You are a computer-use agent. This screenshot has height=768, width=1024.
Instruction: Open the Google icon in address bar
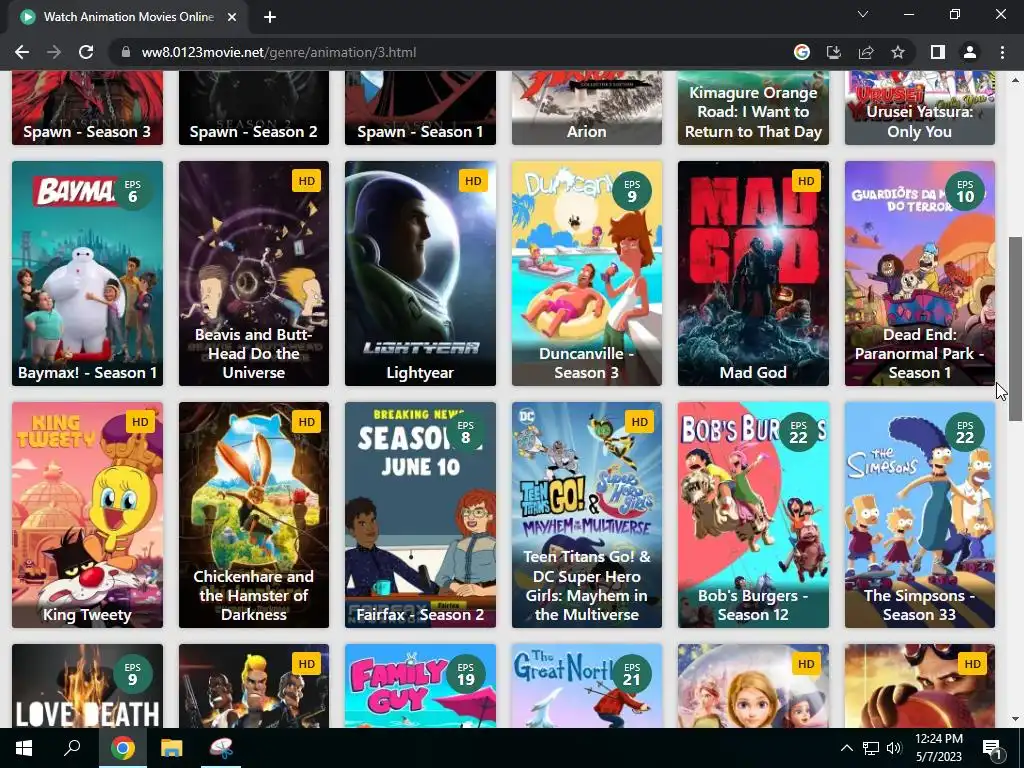point(802,52)
